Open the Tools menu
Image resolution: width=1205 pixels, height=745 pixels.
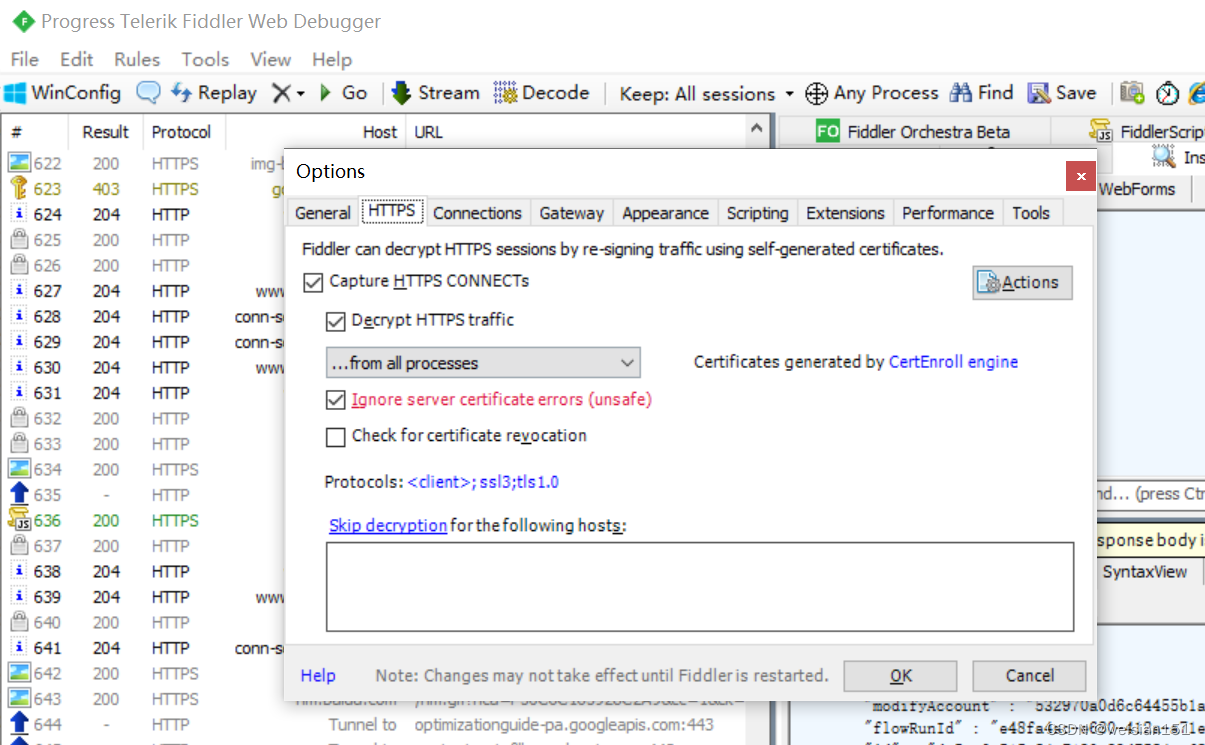click(205, 59)
